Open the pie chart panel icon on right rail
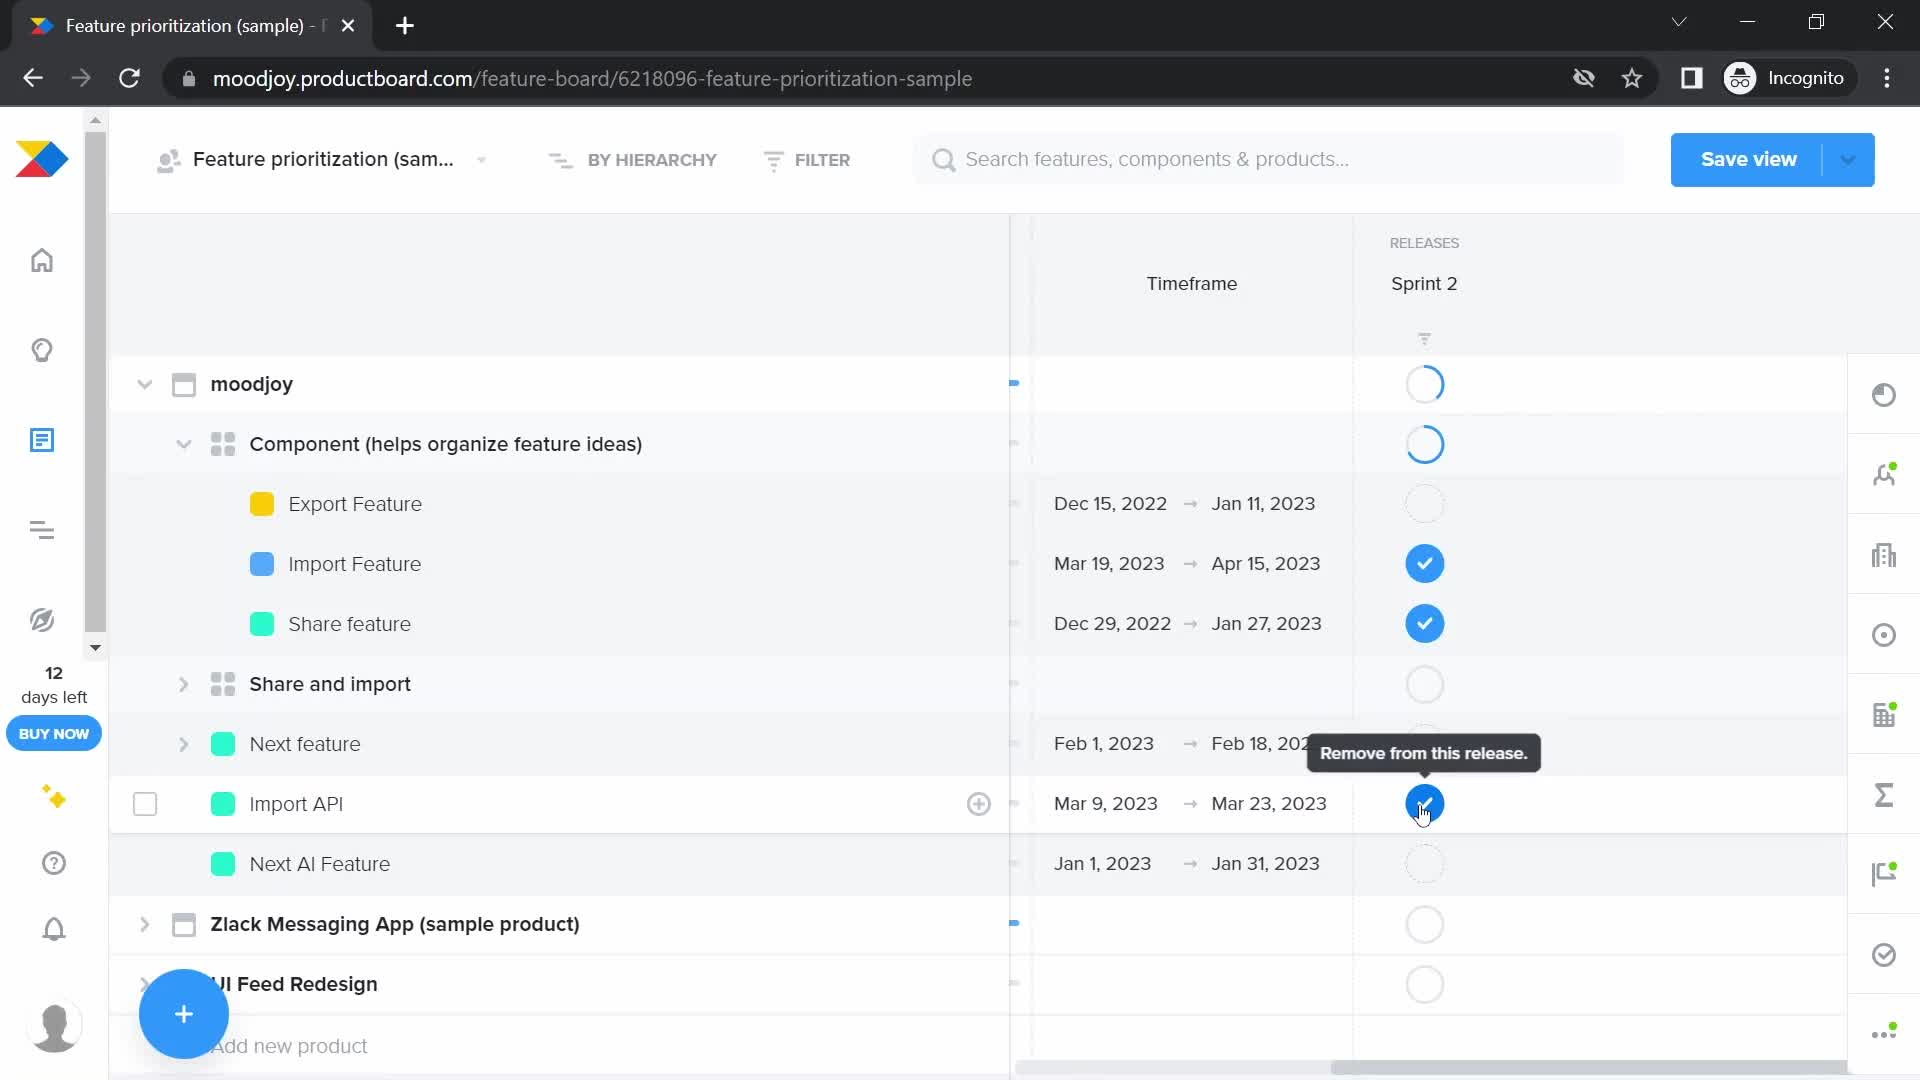The image size is (1920, 1080). (x=1884, y=395)
